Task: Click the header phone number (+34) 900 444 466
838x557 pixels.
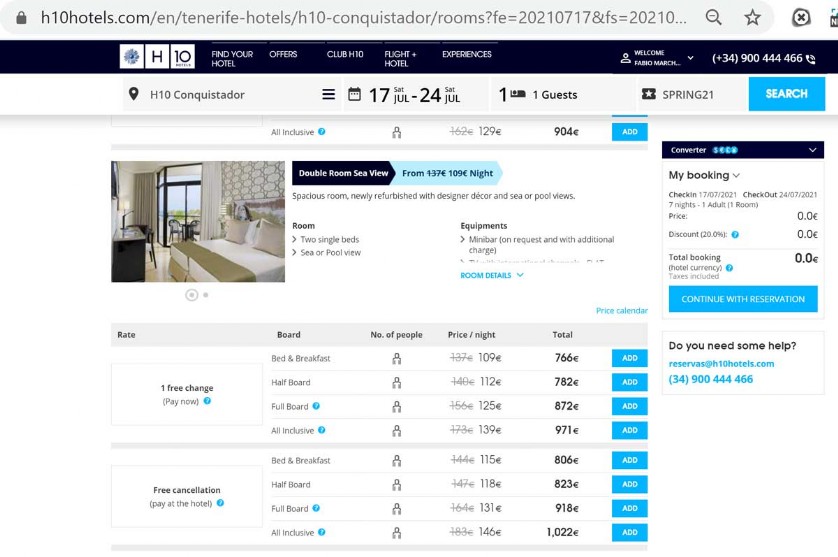Action: pos(757,58)
